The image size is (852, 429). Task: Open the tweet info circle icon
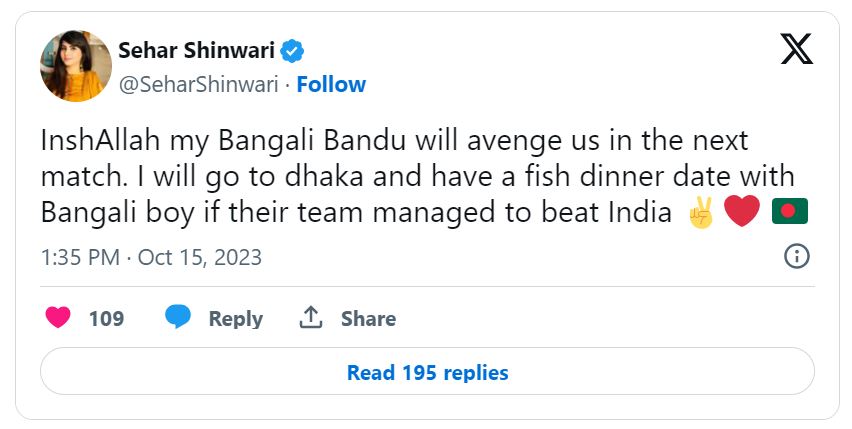point(796,257)
